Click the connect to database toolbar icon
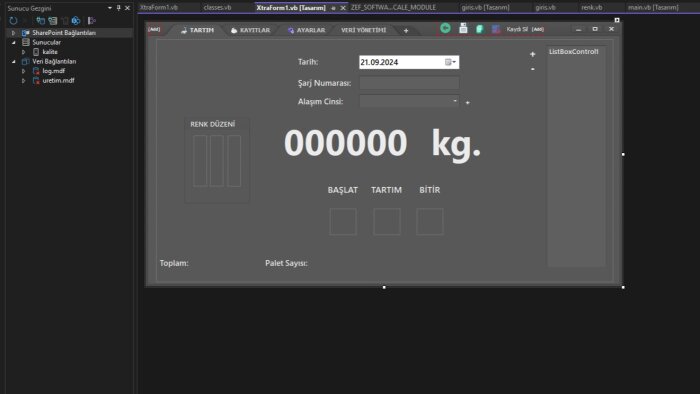 coord(41,21)
